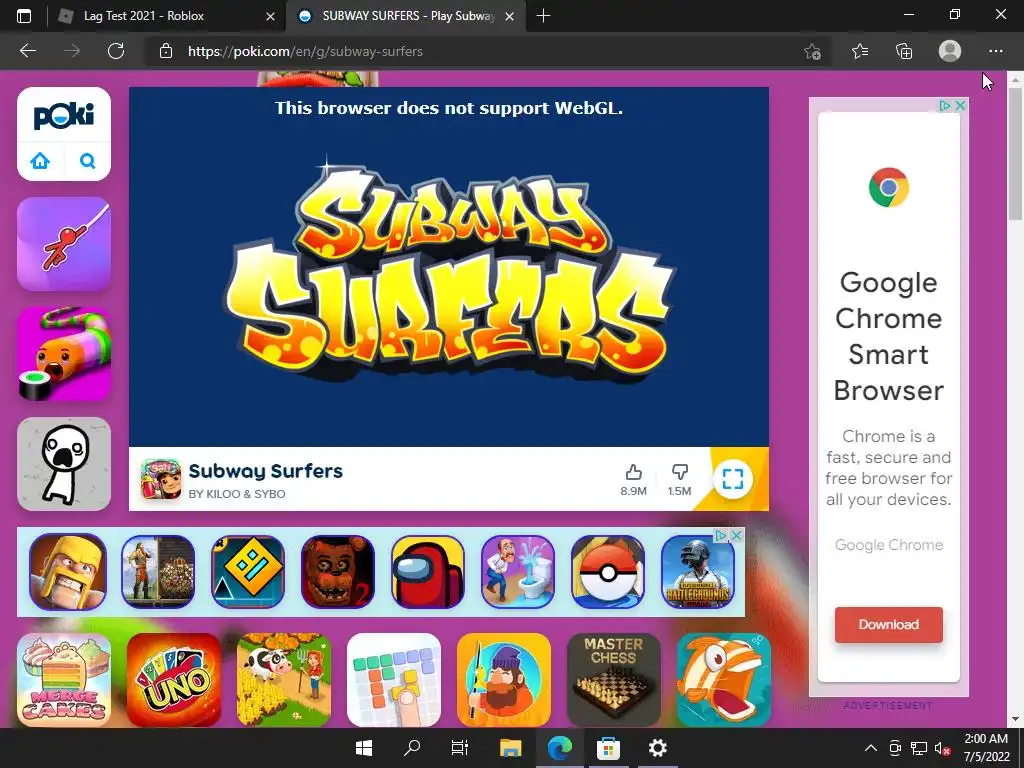
Task: Open the Poki home icon
Action: (40, 160)
